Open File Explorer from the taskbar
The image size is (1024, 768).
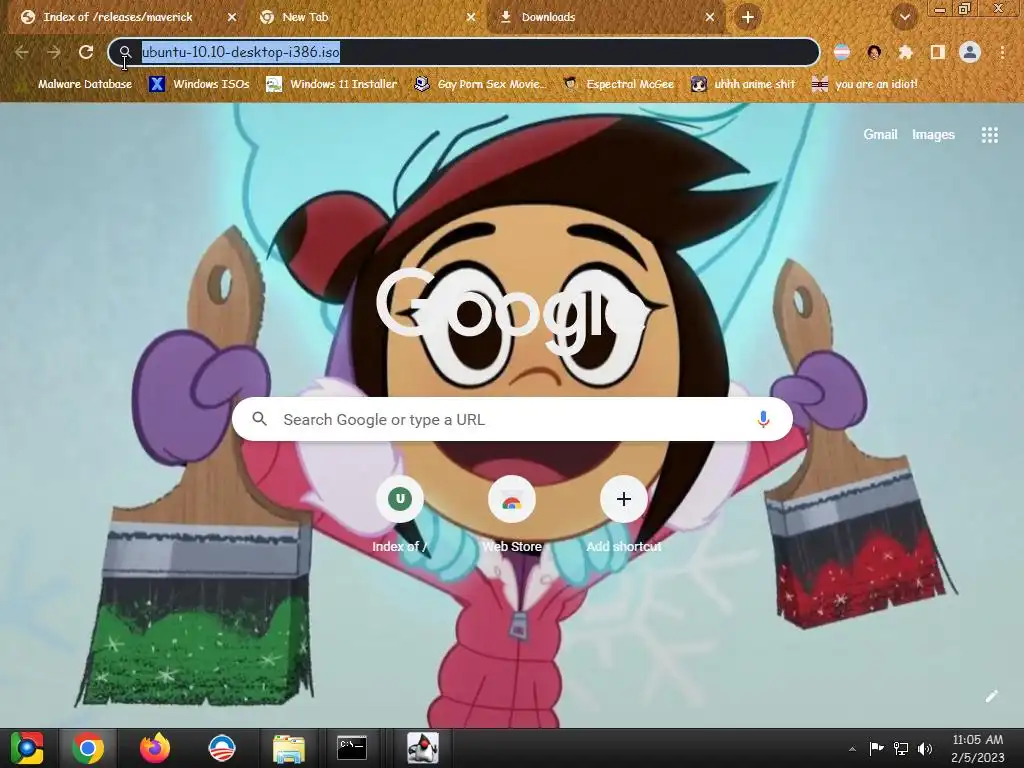coord(289,748)
